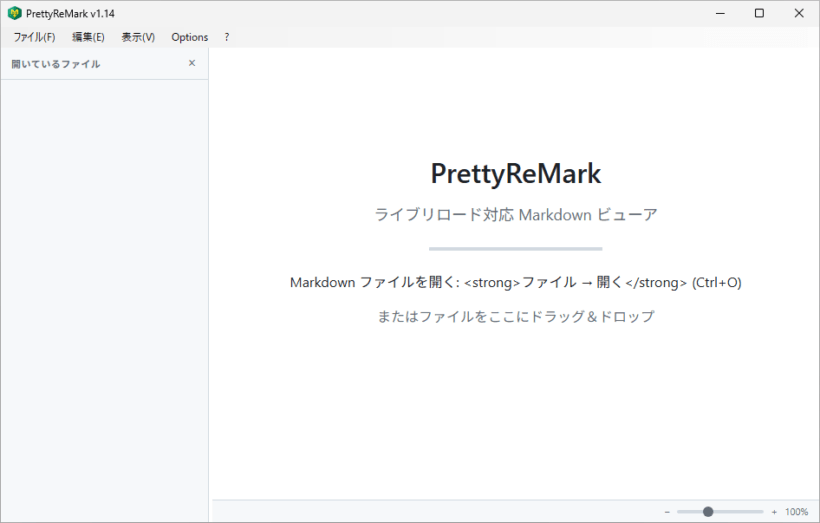Click the Markdown ファイルを開く instruction line
Image resolution: width=820 pixels, height=523 pixels.
[x=516, y=282]
